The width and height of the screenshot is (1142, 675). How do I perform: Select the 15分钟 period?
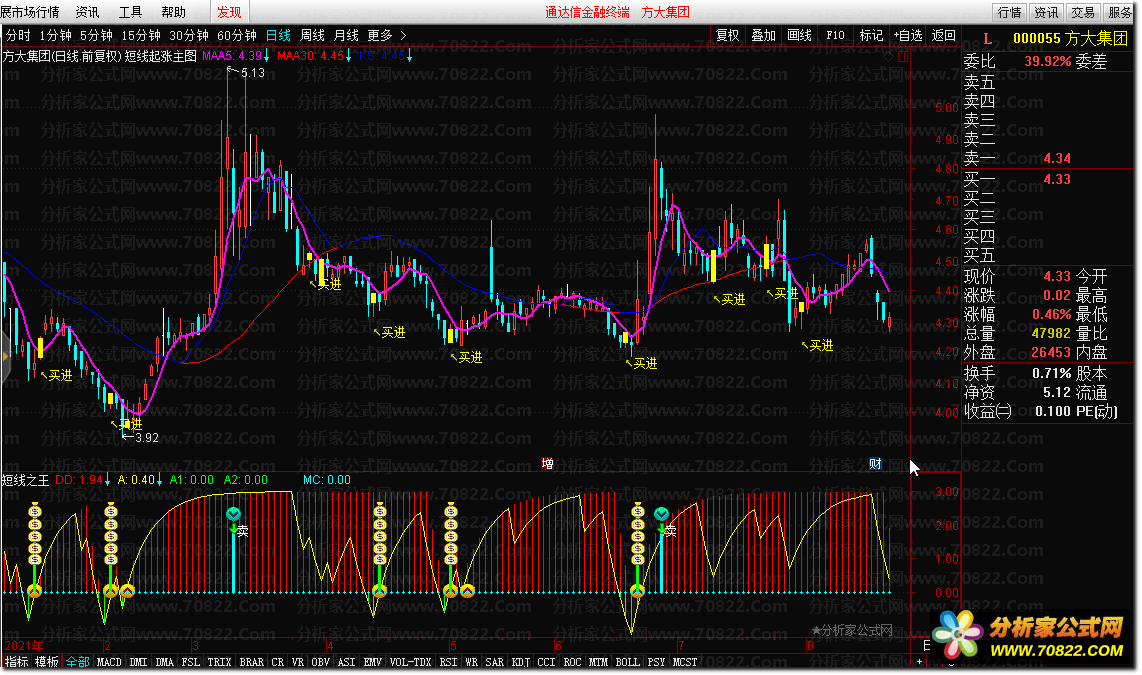[x=141, y=35]
